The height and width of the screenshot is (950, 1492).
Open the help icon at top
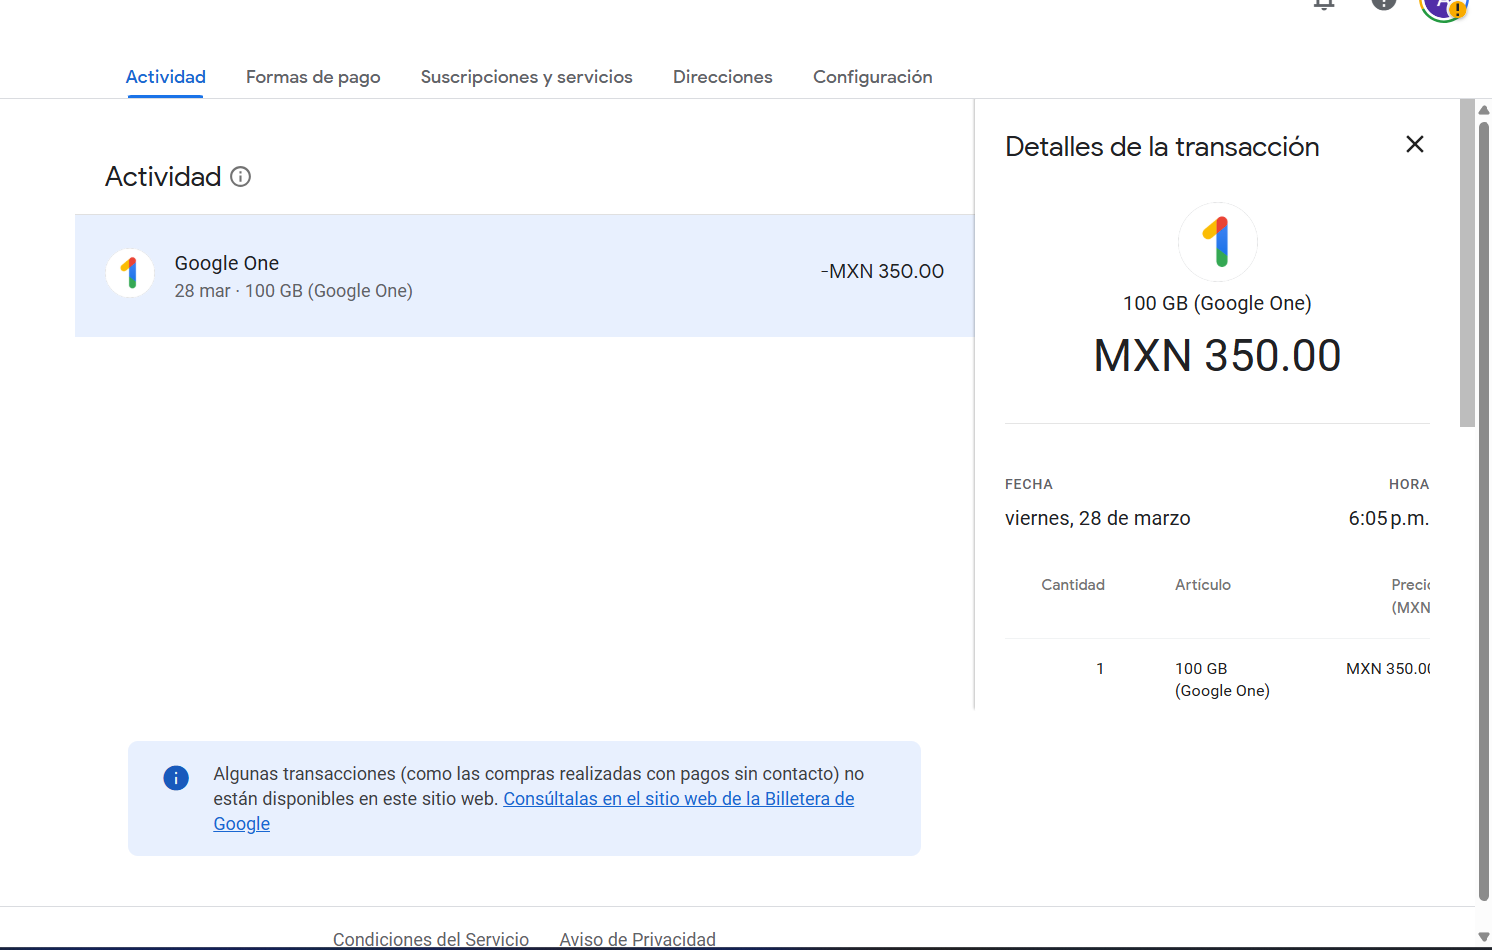pos(1383,5)
